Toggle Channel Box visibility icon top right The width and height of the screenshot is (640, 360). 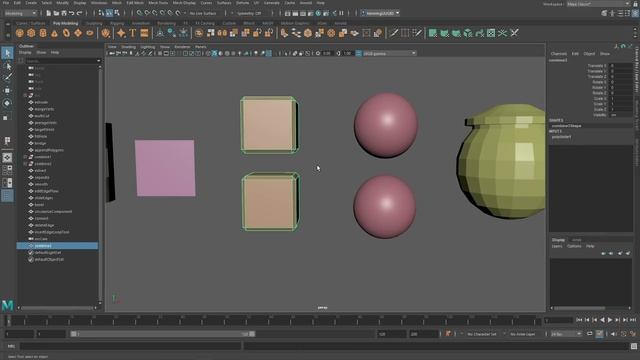click(x=635, y=13)
